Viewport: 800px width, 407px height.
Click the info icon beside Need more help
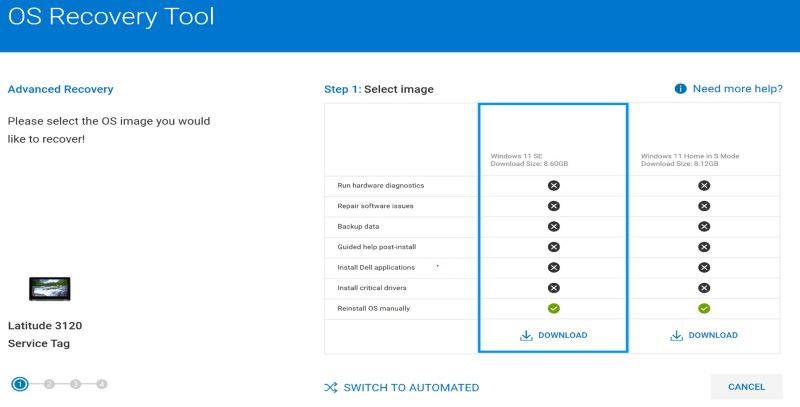click(x=681, y=89)
